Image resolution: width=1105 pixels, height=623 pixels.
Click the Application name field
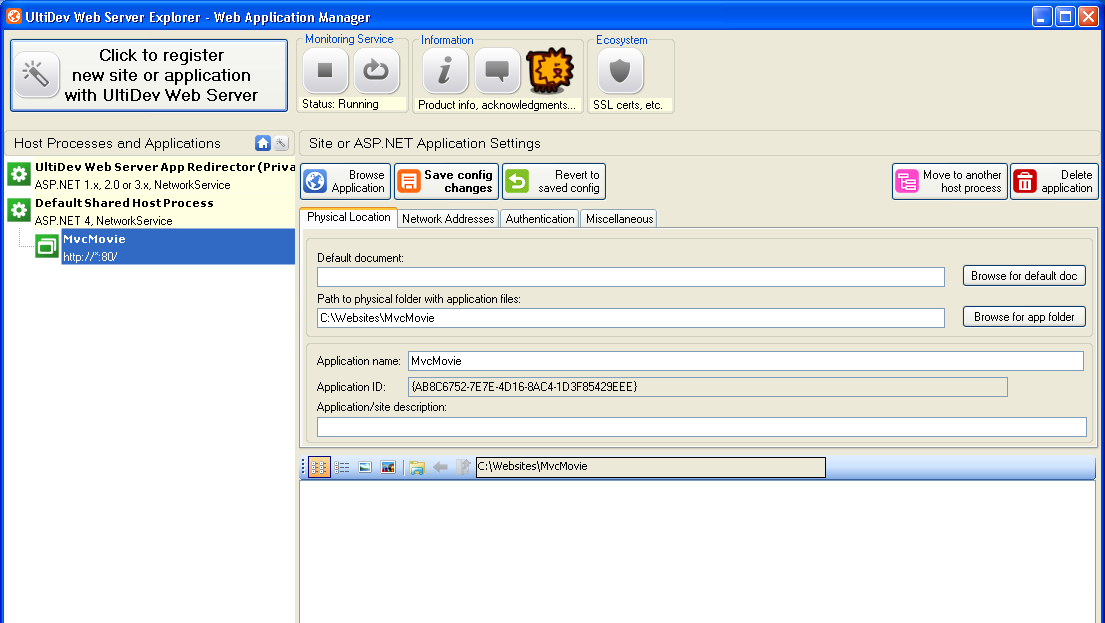pos(746,361)
